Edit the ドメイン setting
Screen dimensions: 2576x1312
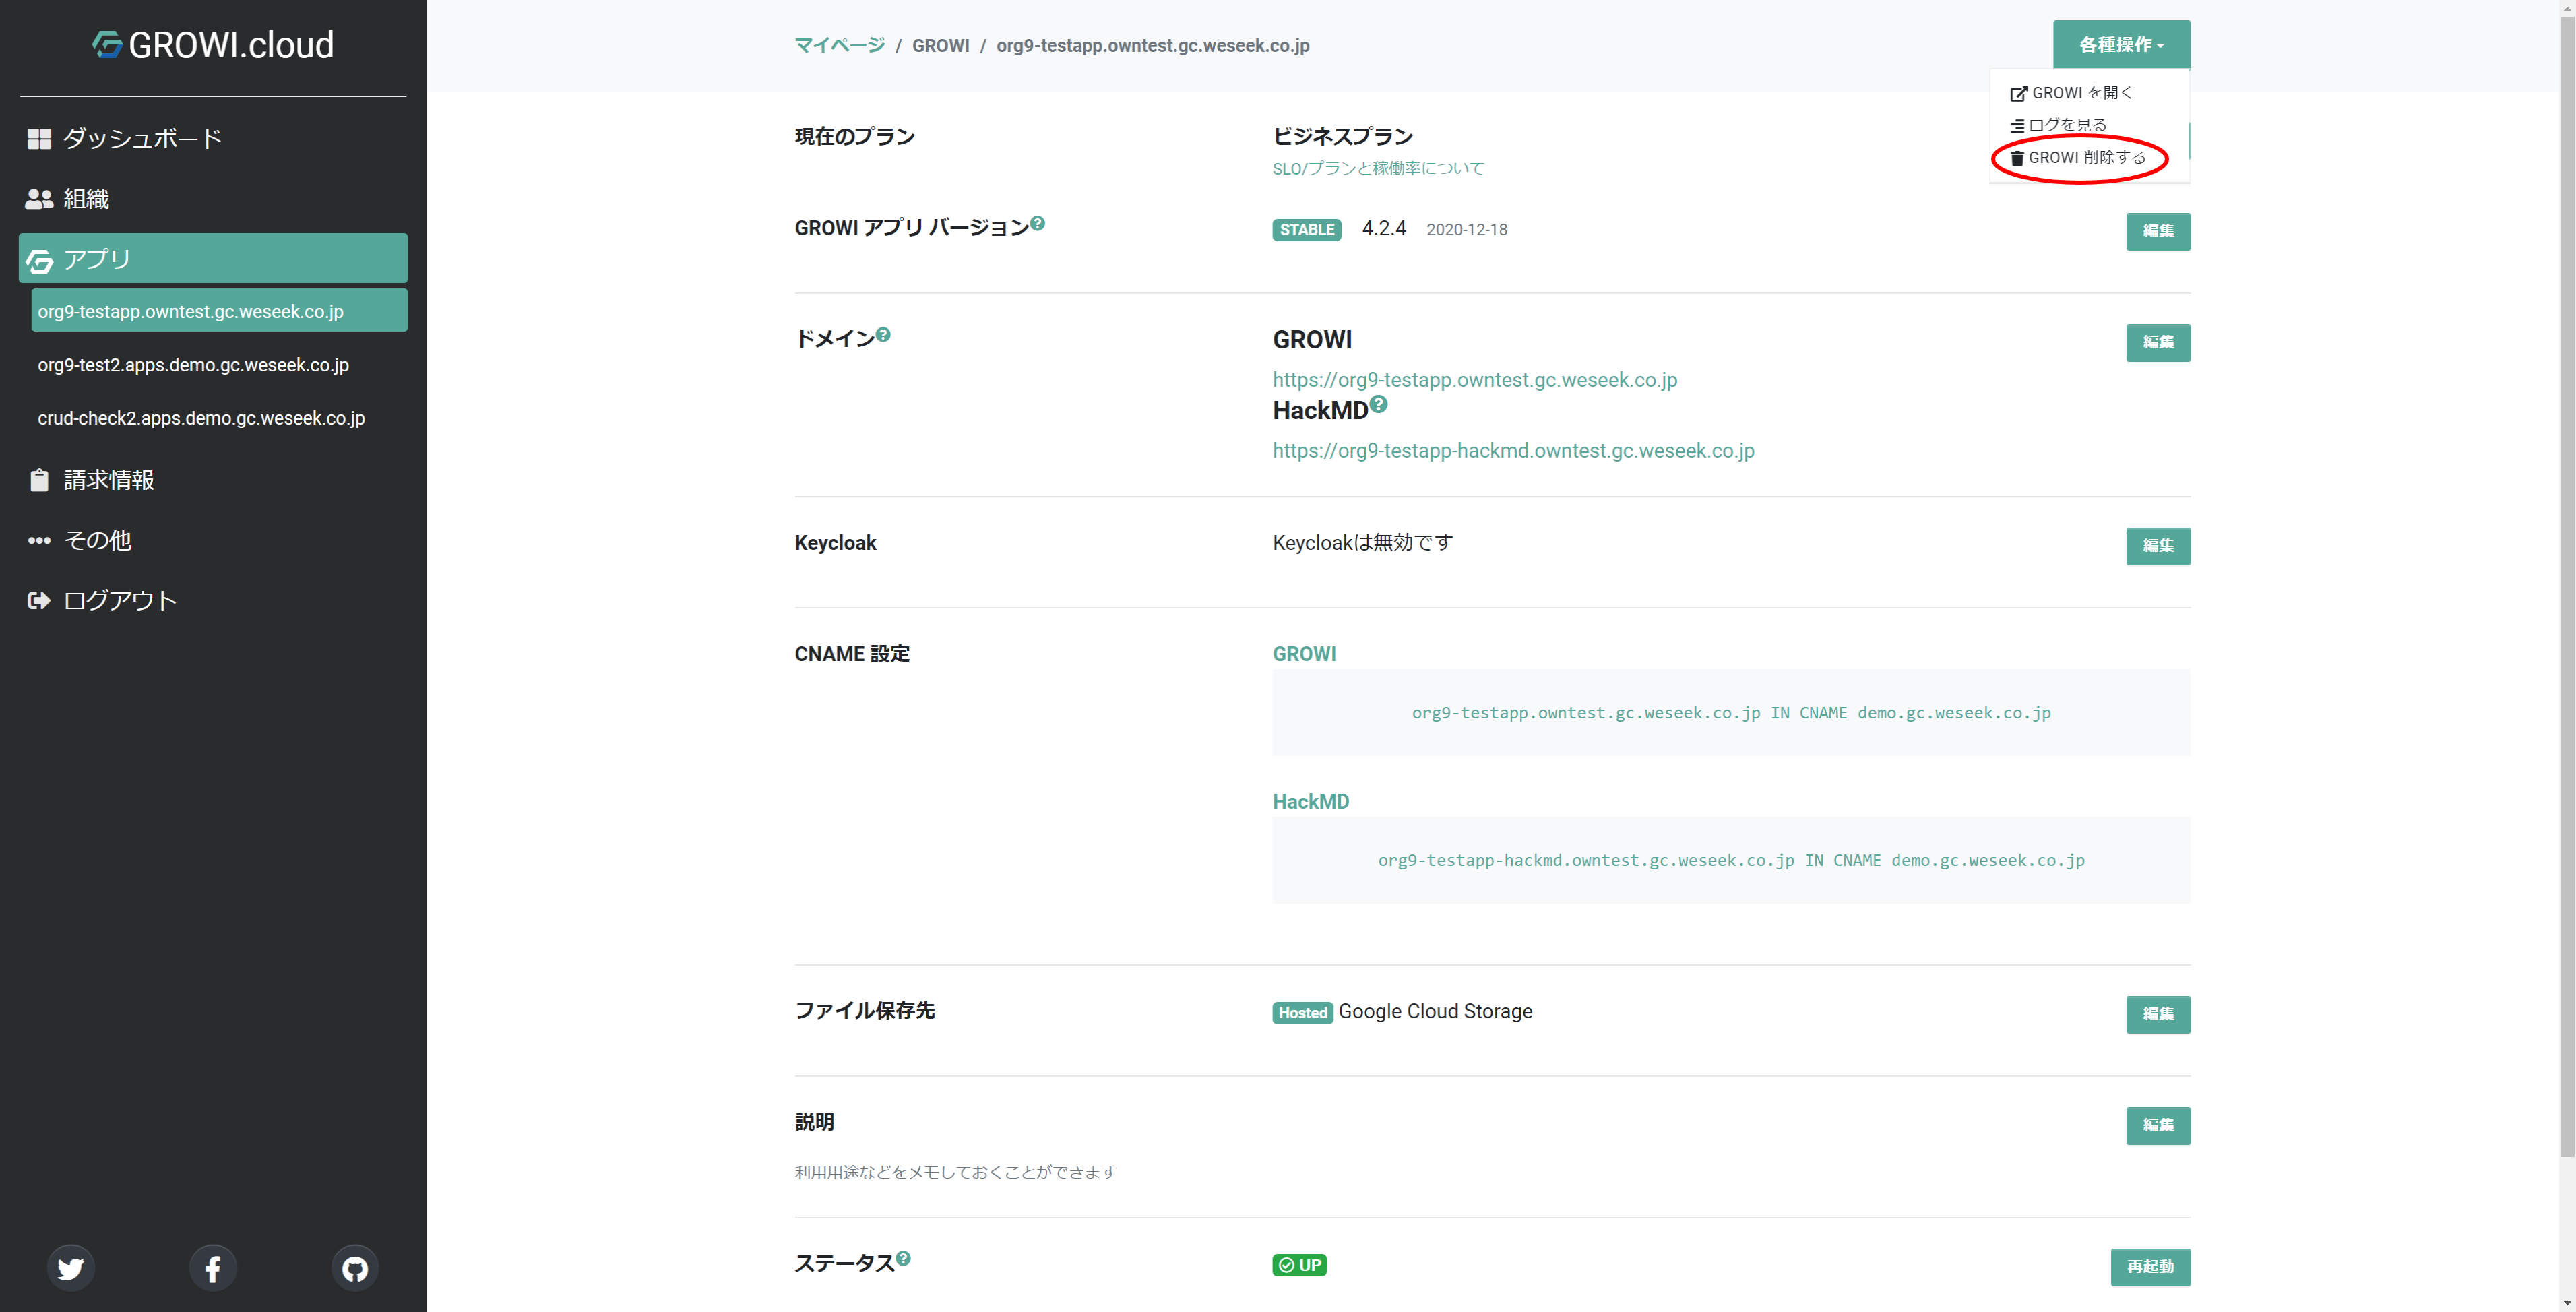pyautogui.click(x=2158, y=342)
